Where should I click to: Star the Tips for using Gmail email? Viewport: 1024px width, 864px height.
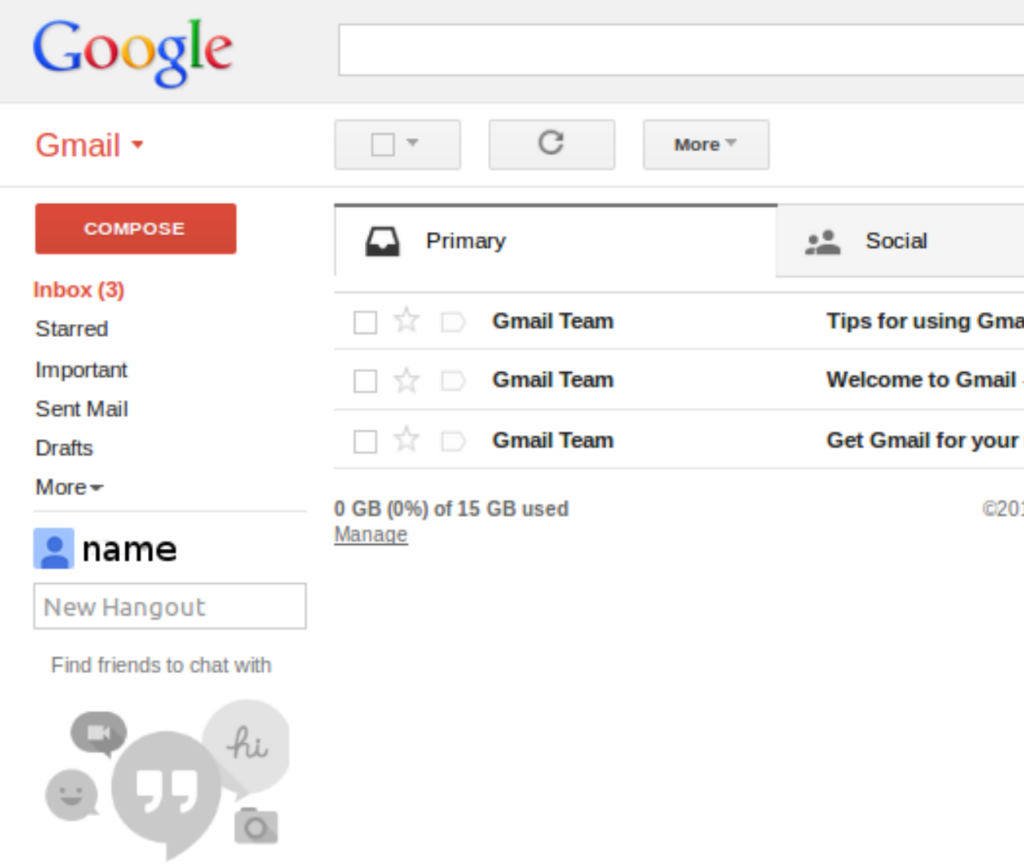click(406, 321)
